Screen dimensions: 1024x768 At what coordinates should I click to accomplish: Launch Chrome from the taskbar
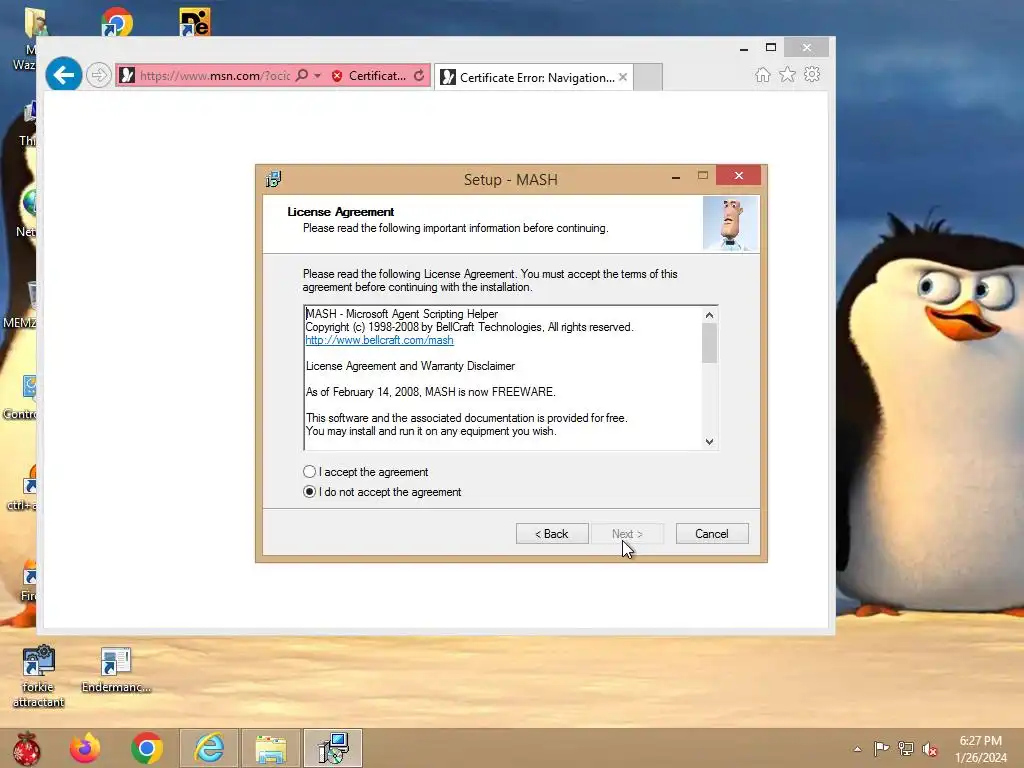click(x=147, y=748)
